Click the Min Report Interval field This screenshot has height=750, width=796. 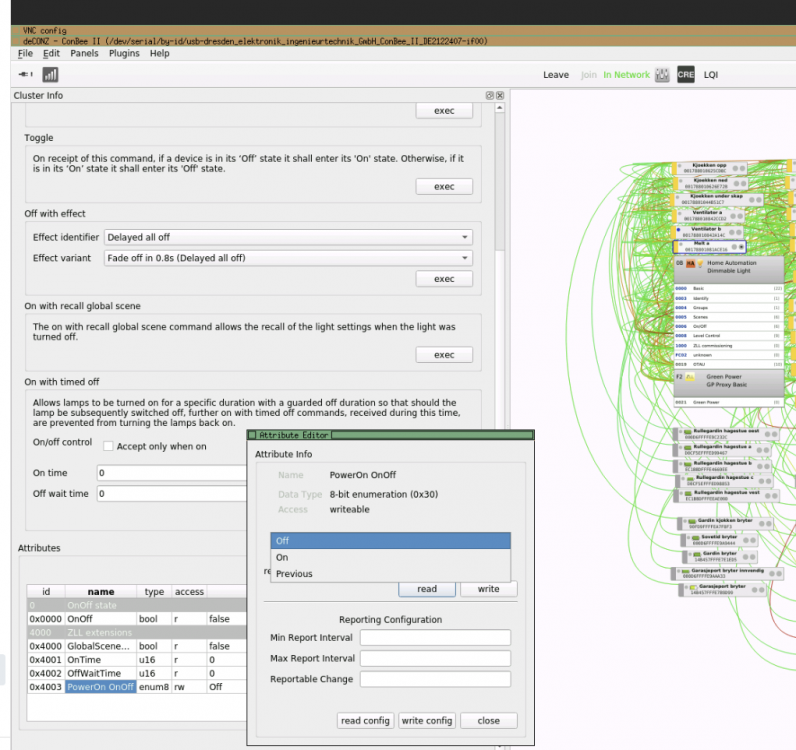pos(435,638)
